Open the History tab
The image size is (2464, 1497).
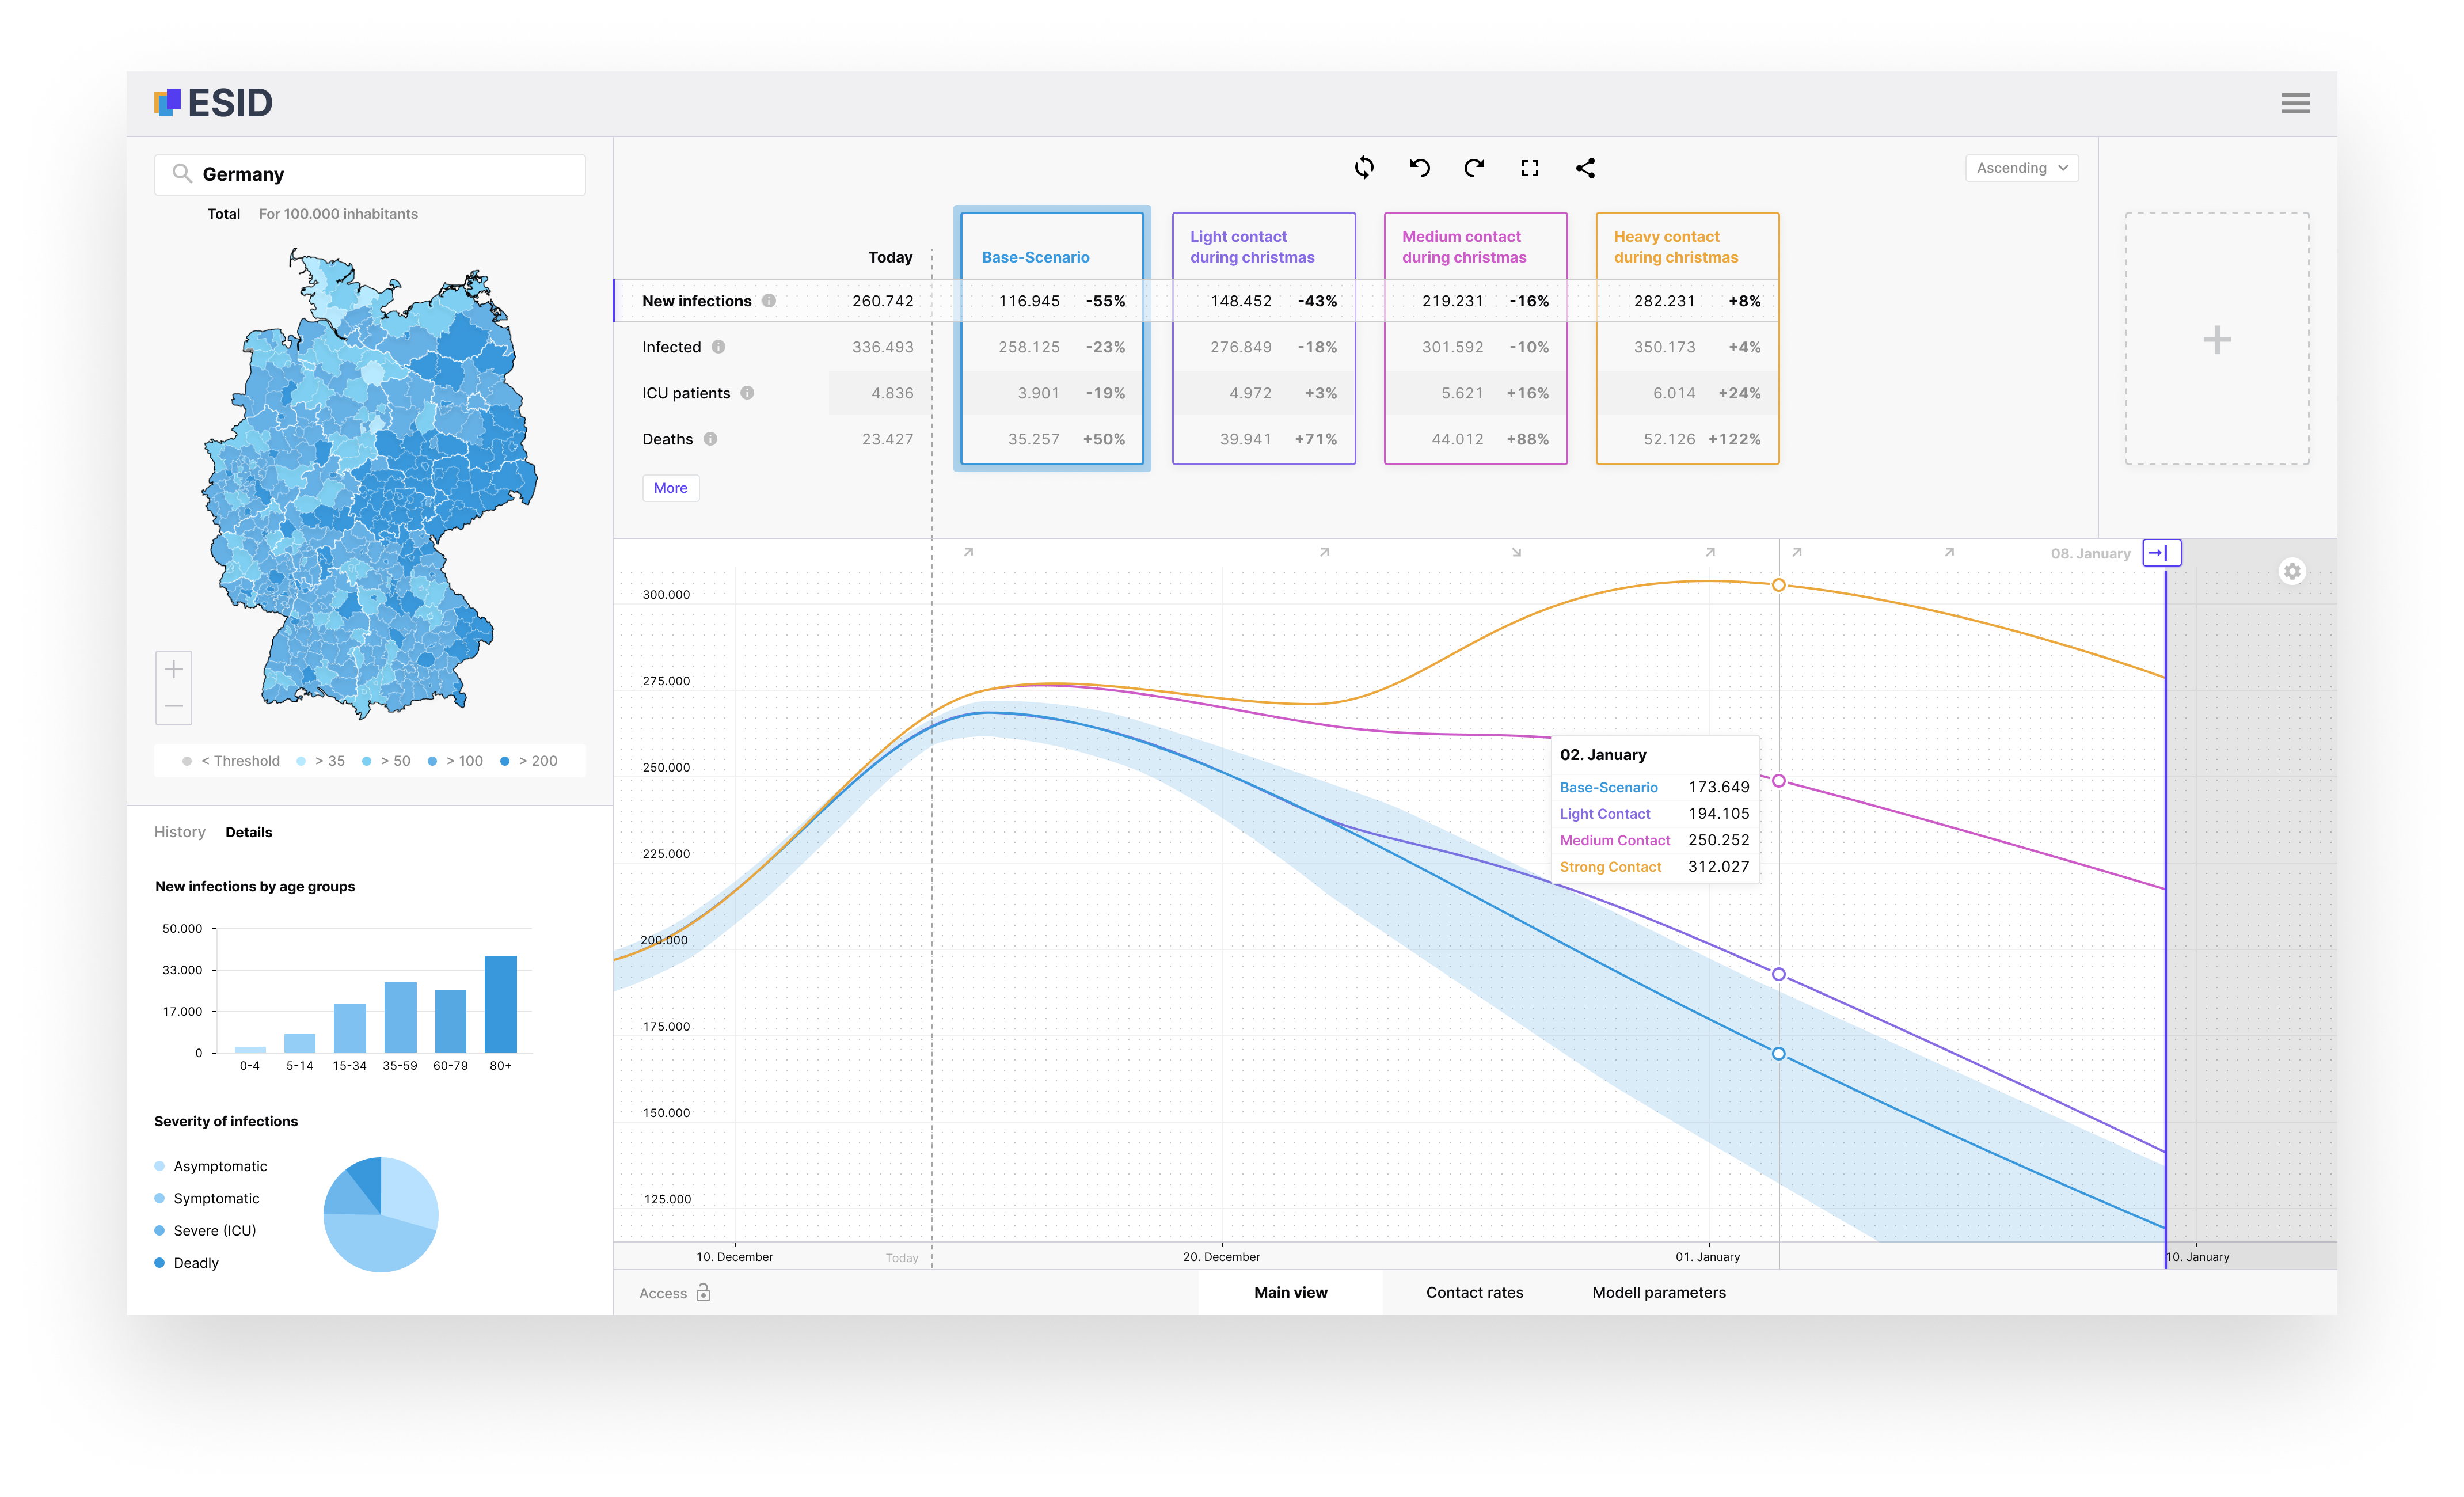pos(180,832)
